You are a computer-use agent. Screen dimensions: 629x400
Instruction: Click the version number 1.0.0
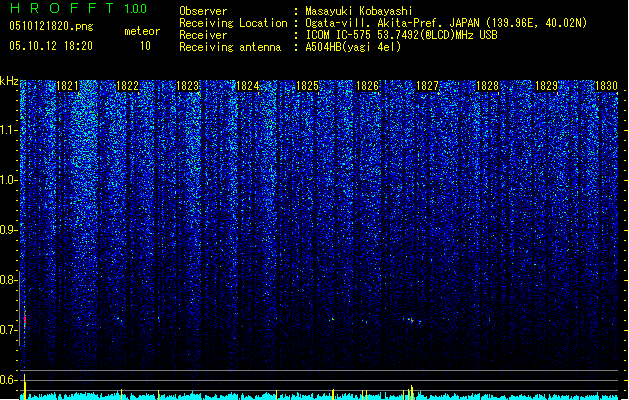(136, 9)
